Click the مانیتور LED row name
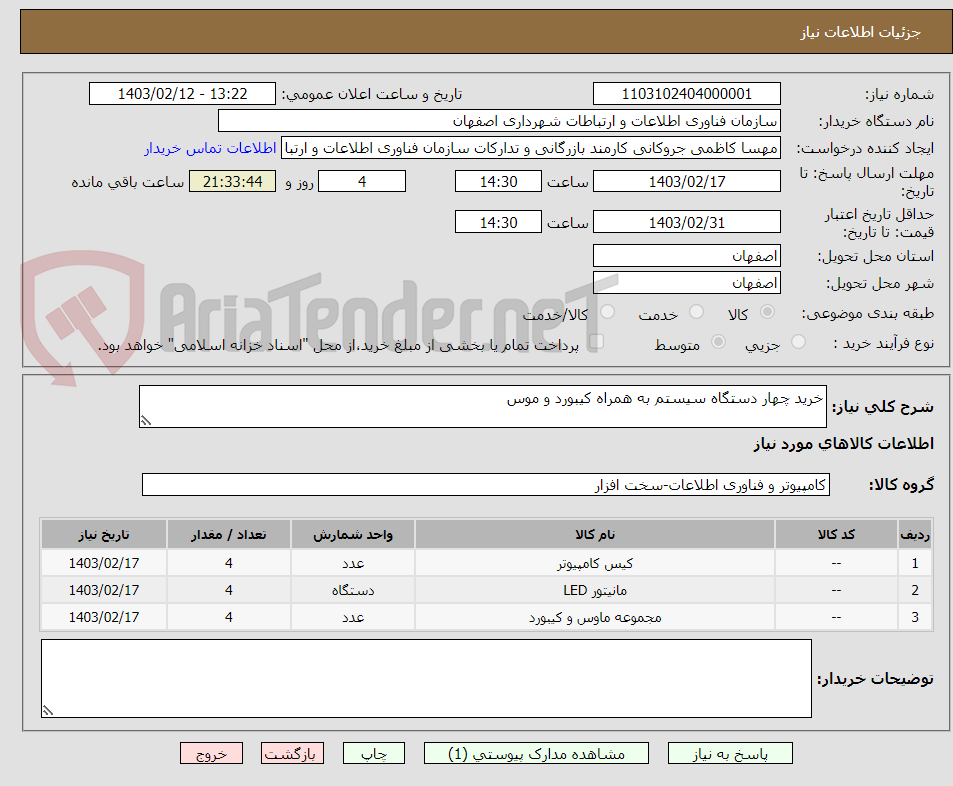The image size is (953, 786). click(595, 590)
